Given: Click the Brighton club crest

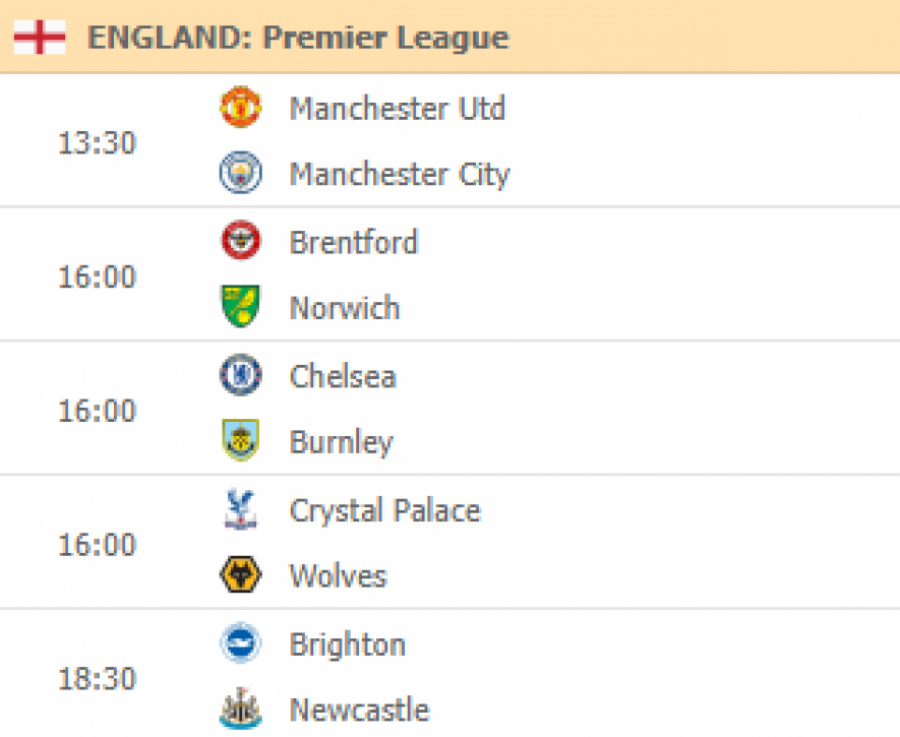Looking at the screenshot, I should [241, 643].
